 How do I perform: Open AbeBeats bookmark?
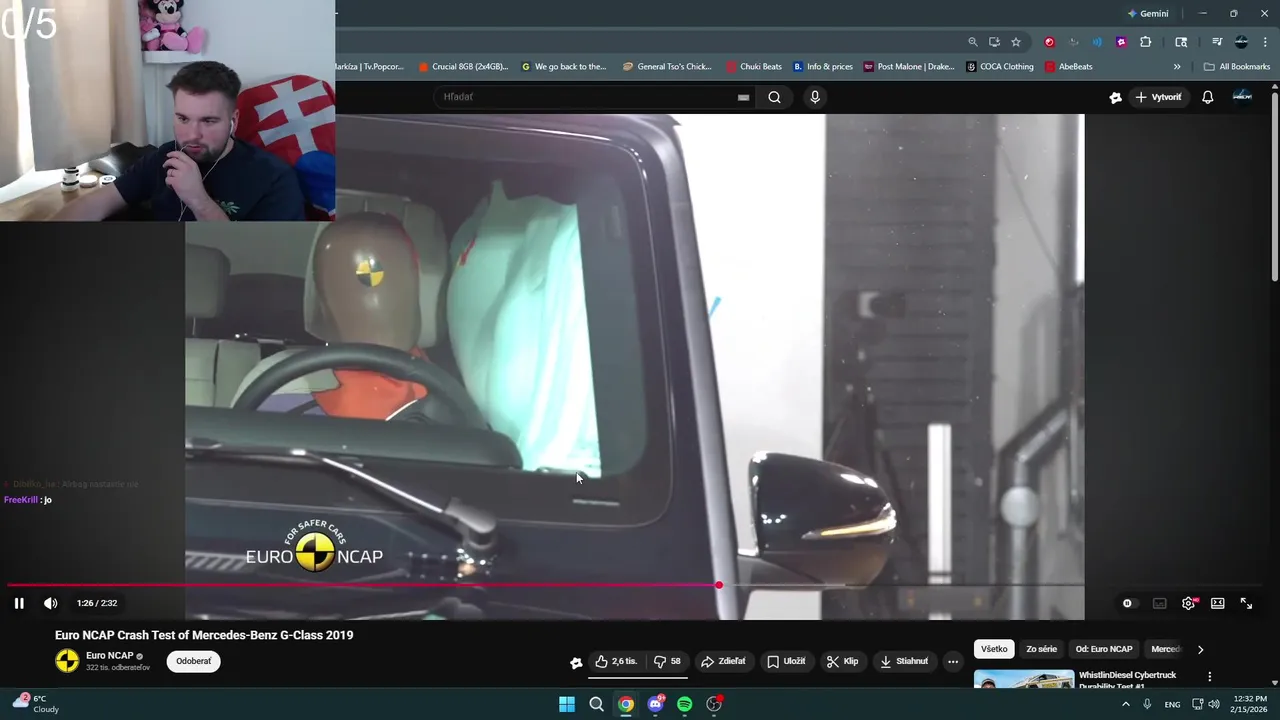point(1068,67)
